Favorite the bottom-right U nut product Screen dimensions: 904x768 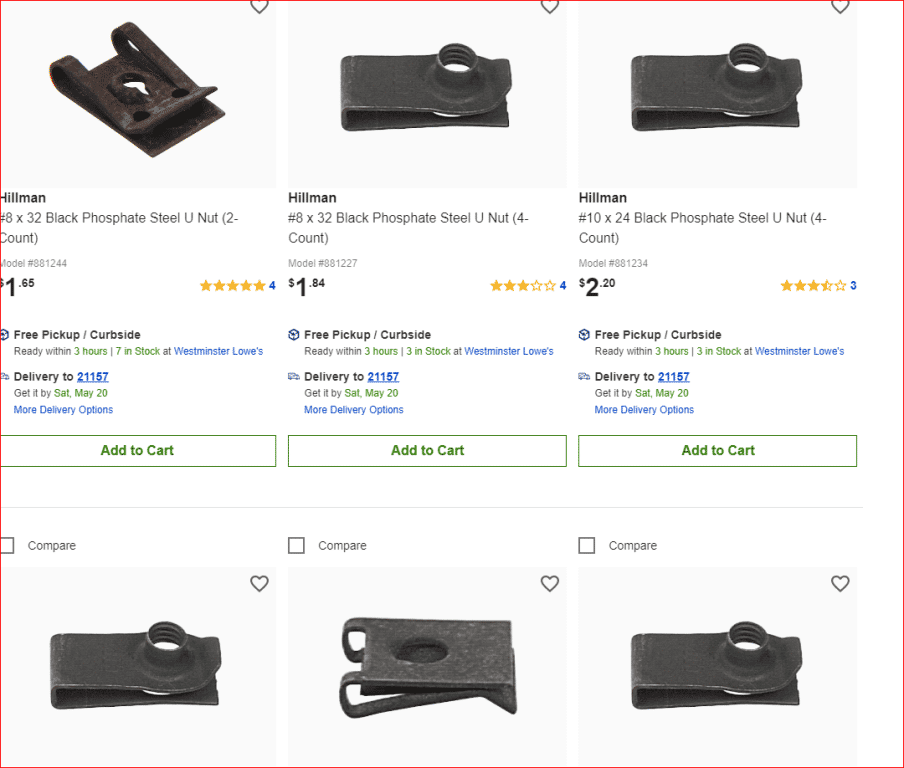coord(840,583)
